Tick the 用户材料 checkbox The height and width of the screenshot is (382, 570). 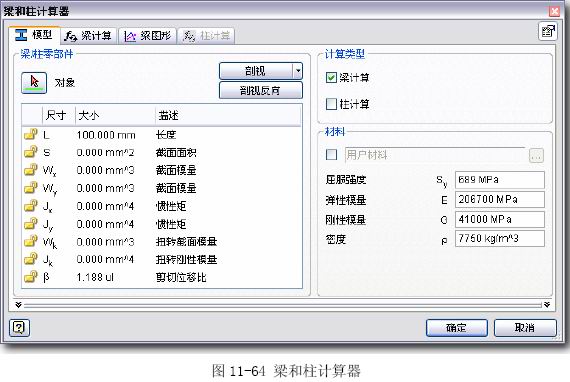pyautogui.click(x=331, y=155)
